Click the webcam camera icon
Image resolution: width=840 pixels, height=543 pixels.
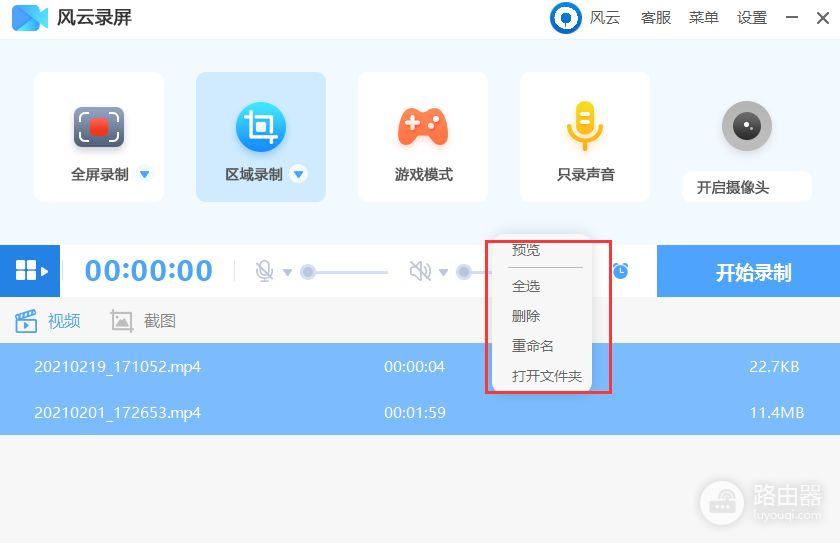coord(747,127)
